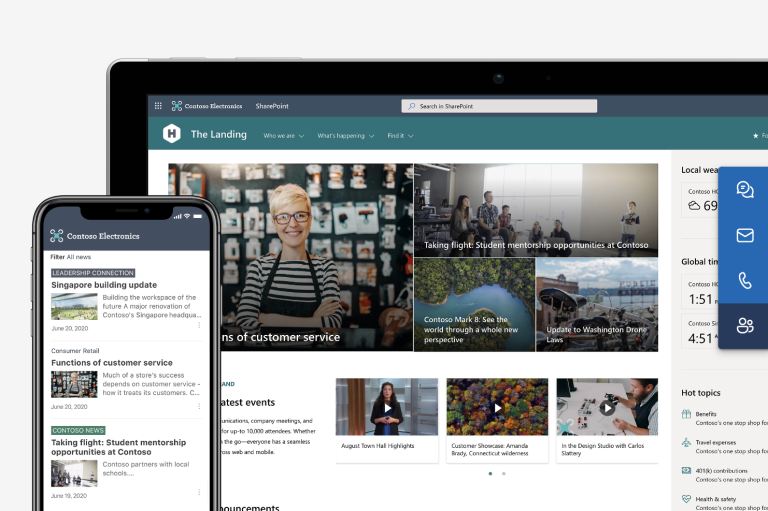Select the second carousel page dot
Viewport: 768px width, 511px height.
tap(504, 473)
